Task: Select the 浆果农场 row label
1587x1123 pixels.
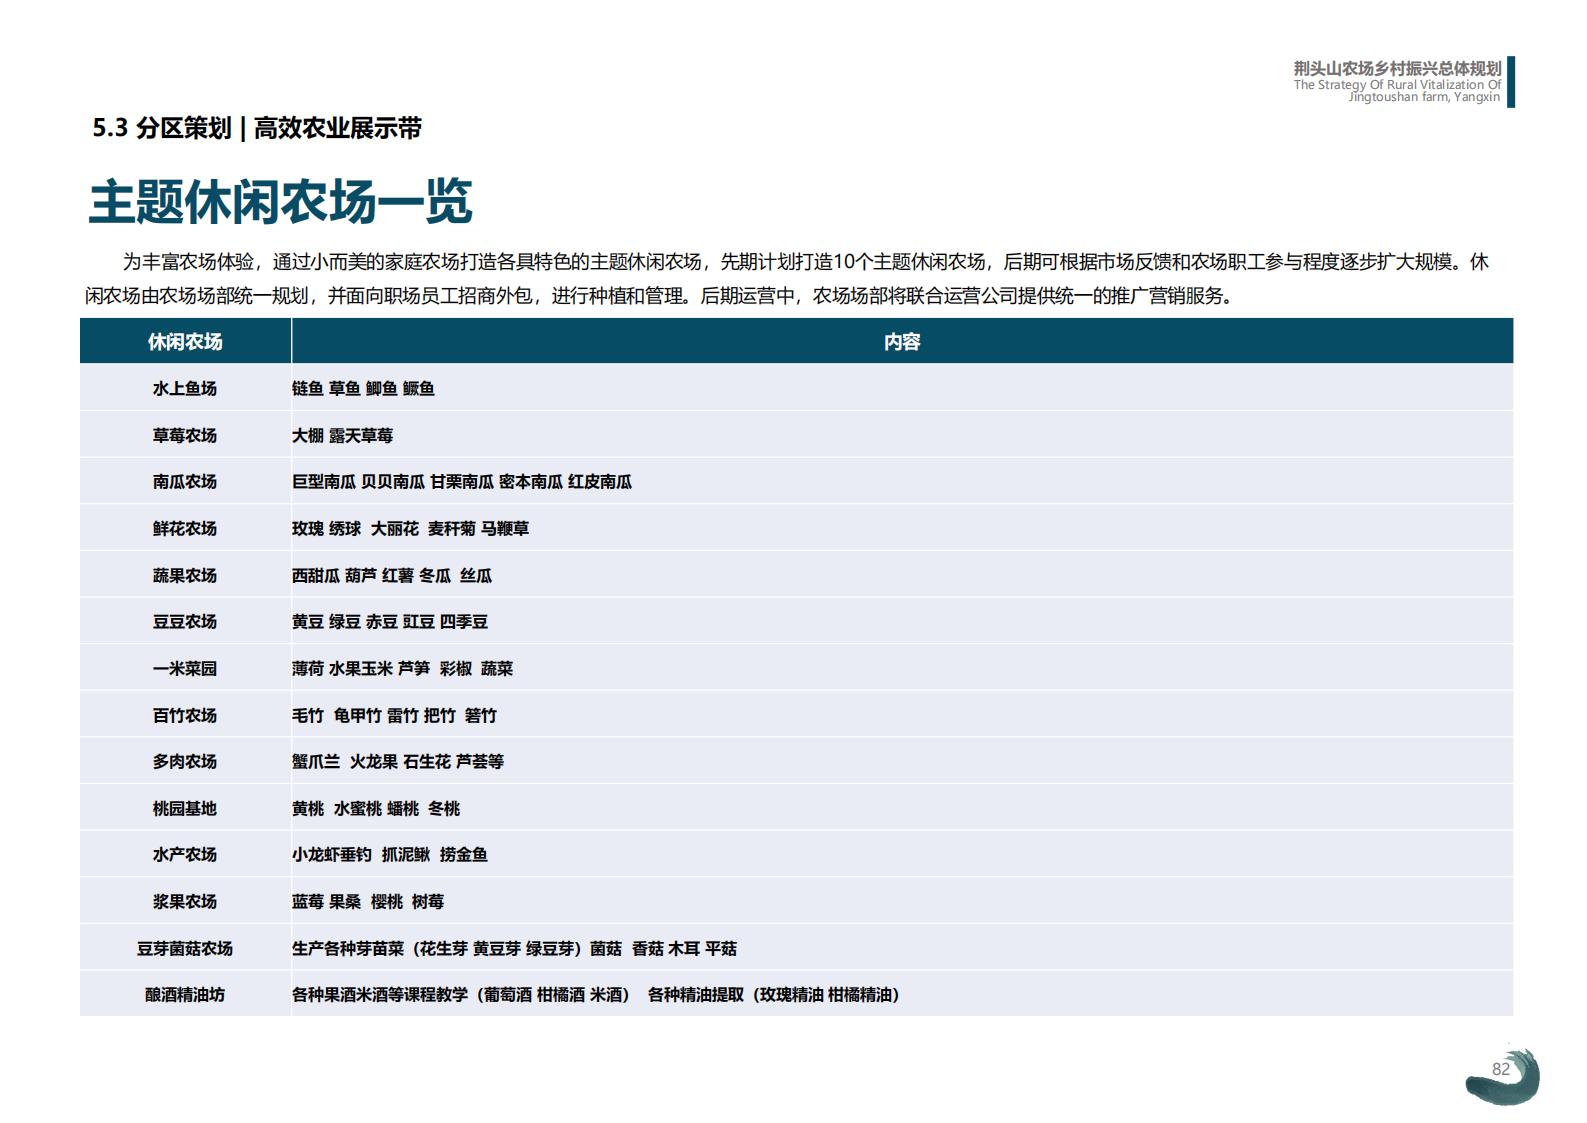Action: coord(185,901)
